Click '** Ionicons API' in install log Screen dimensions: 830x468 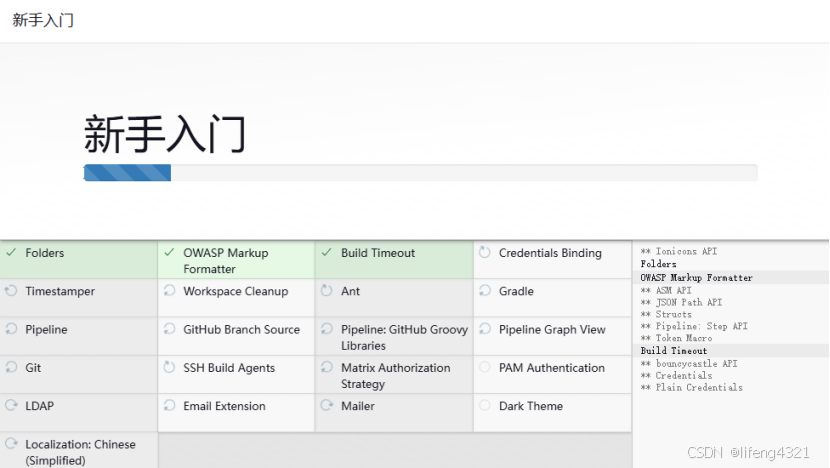click(679, 251)
